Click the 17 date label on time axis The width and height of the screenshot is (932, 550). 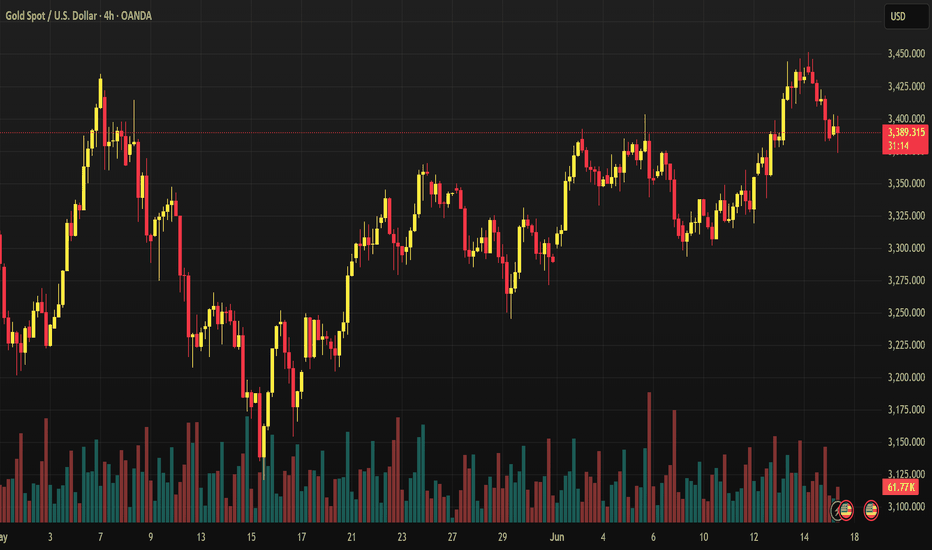(301, 537)
